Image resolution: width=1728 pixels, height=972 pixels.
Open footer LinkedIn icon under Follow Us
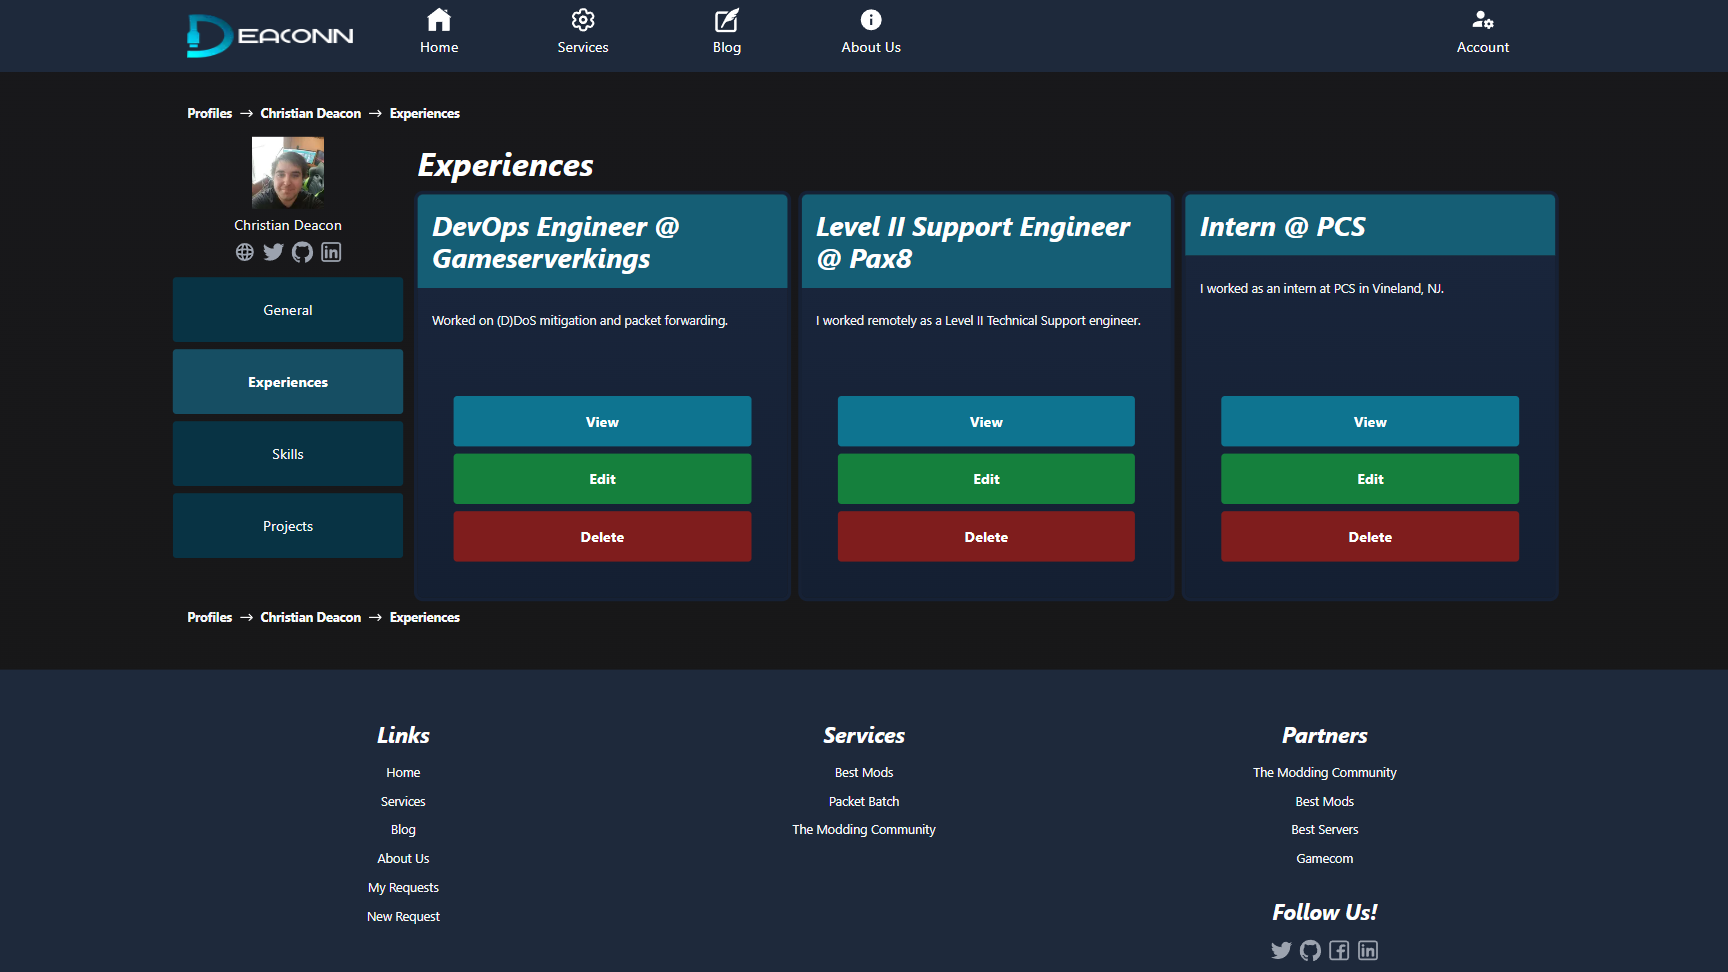click(1368, 950)
